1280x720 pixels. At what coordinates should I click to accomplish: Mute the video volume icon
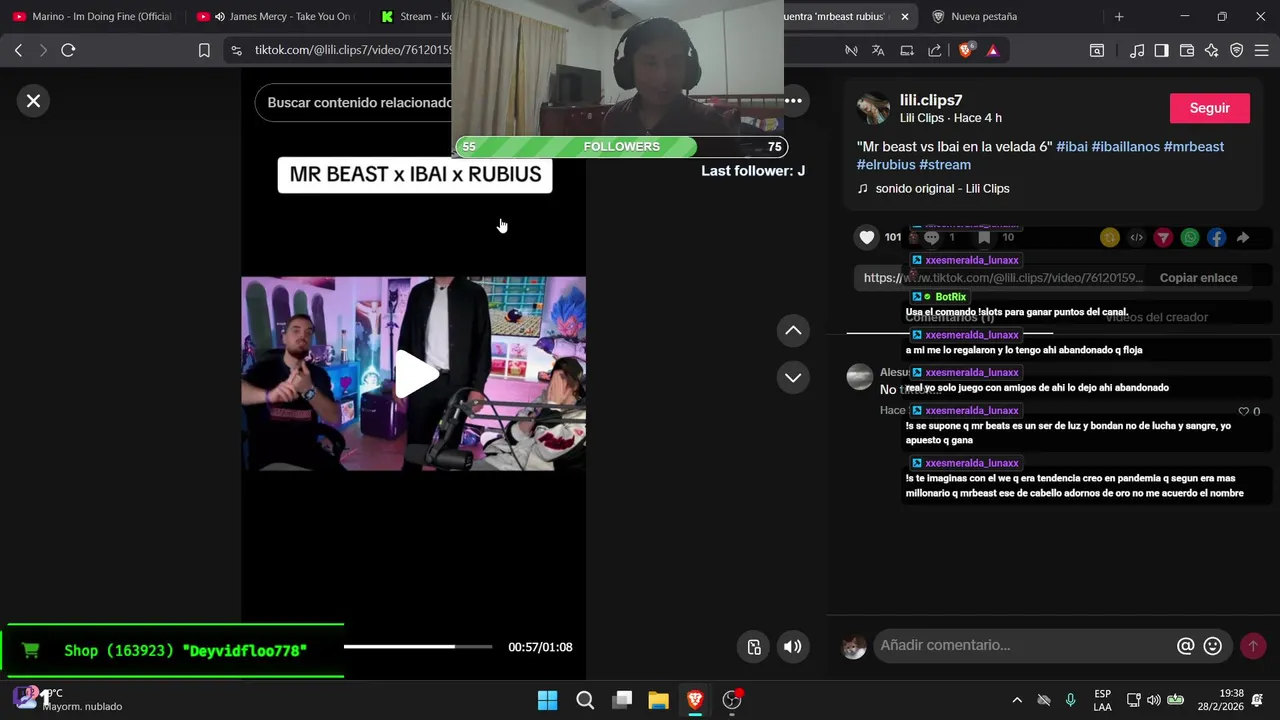(793, 647)
